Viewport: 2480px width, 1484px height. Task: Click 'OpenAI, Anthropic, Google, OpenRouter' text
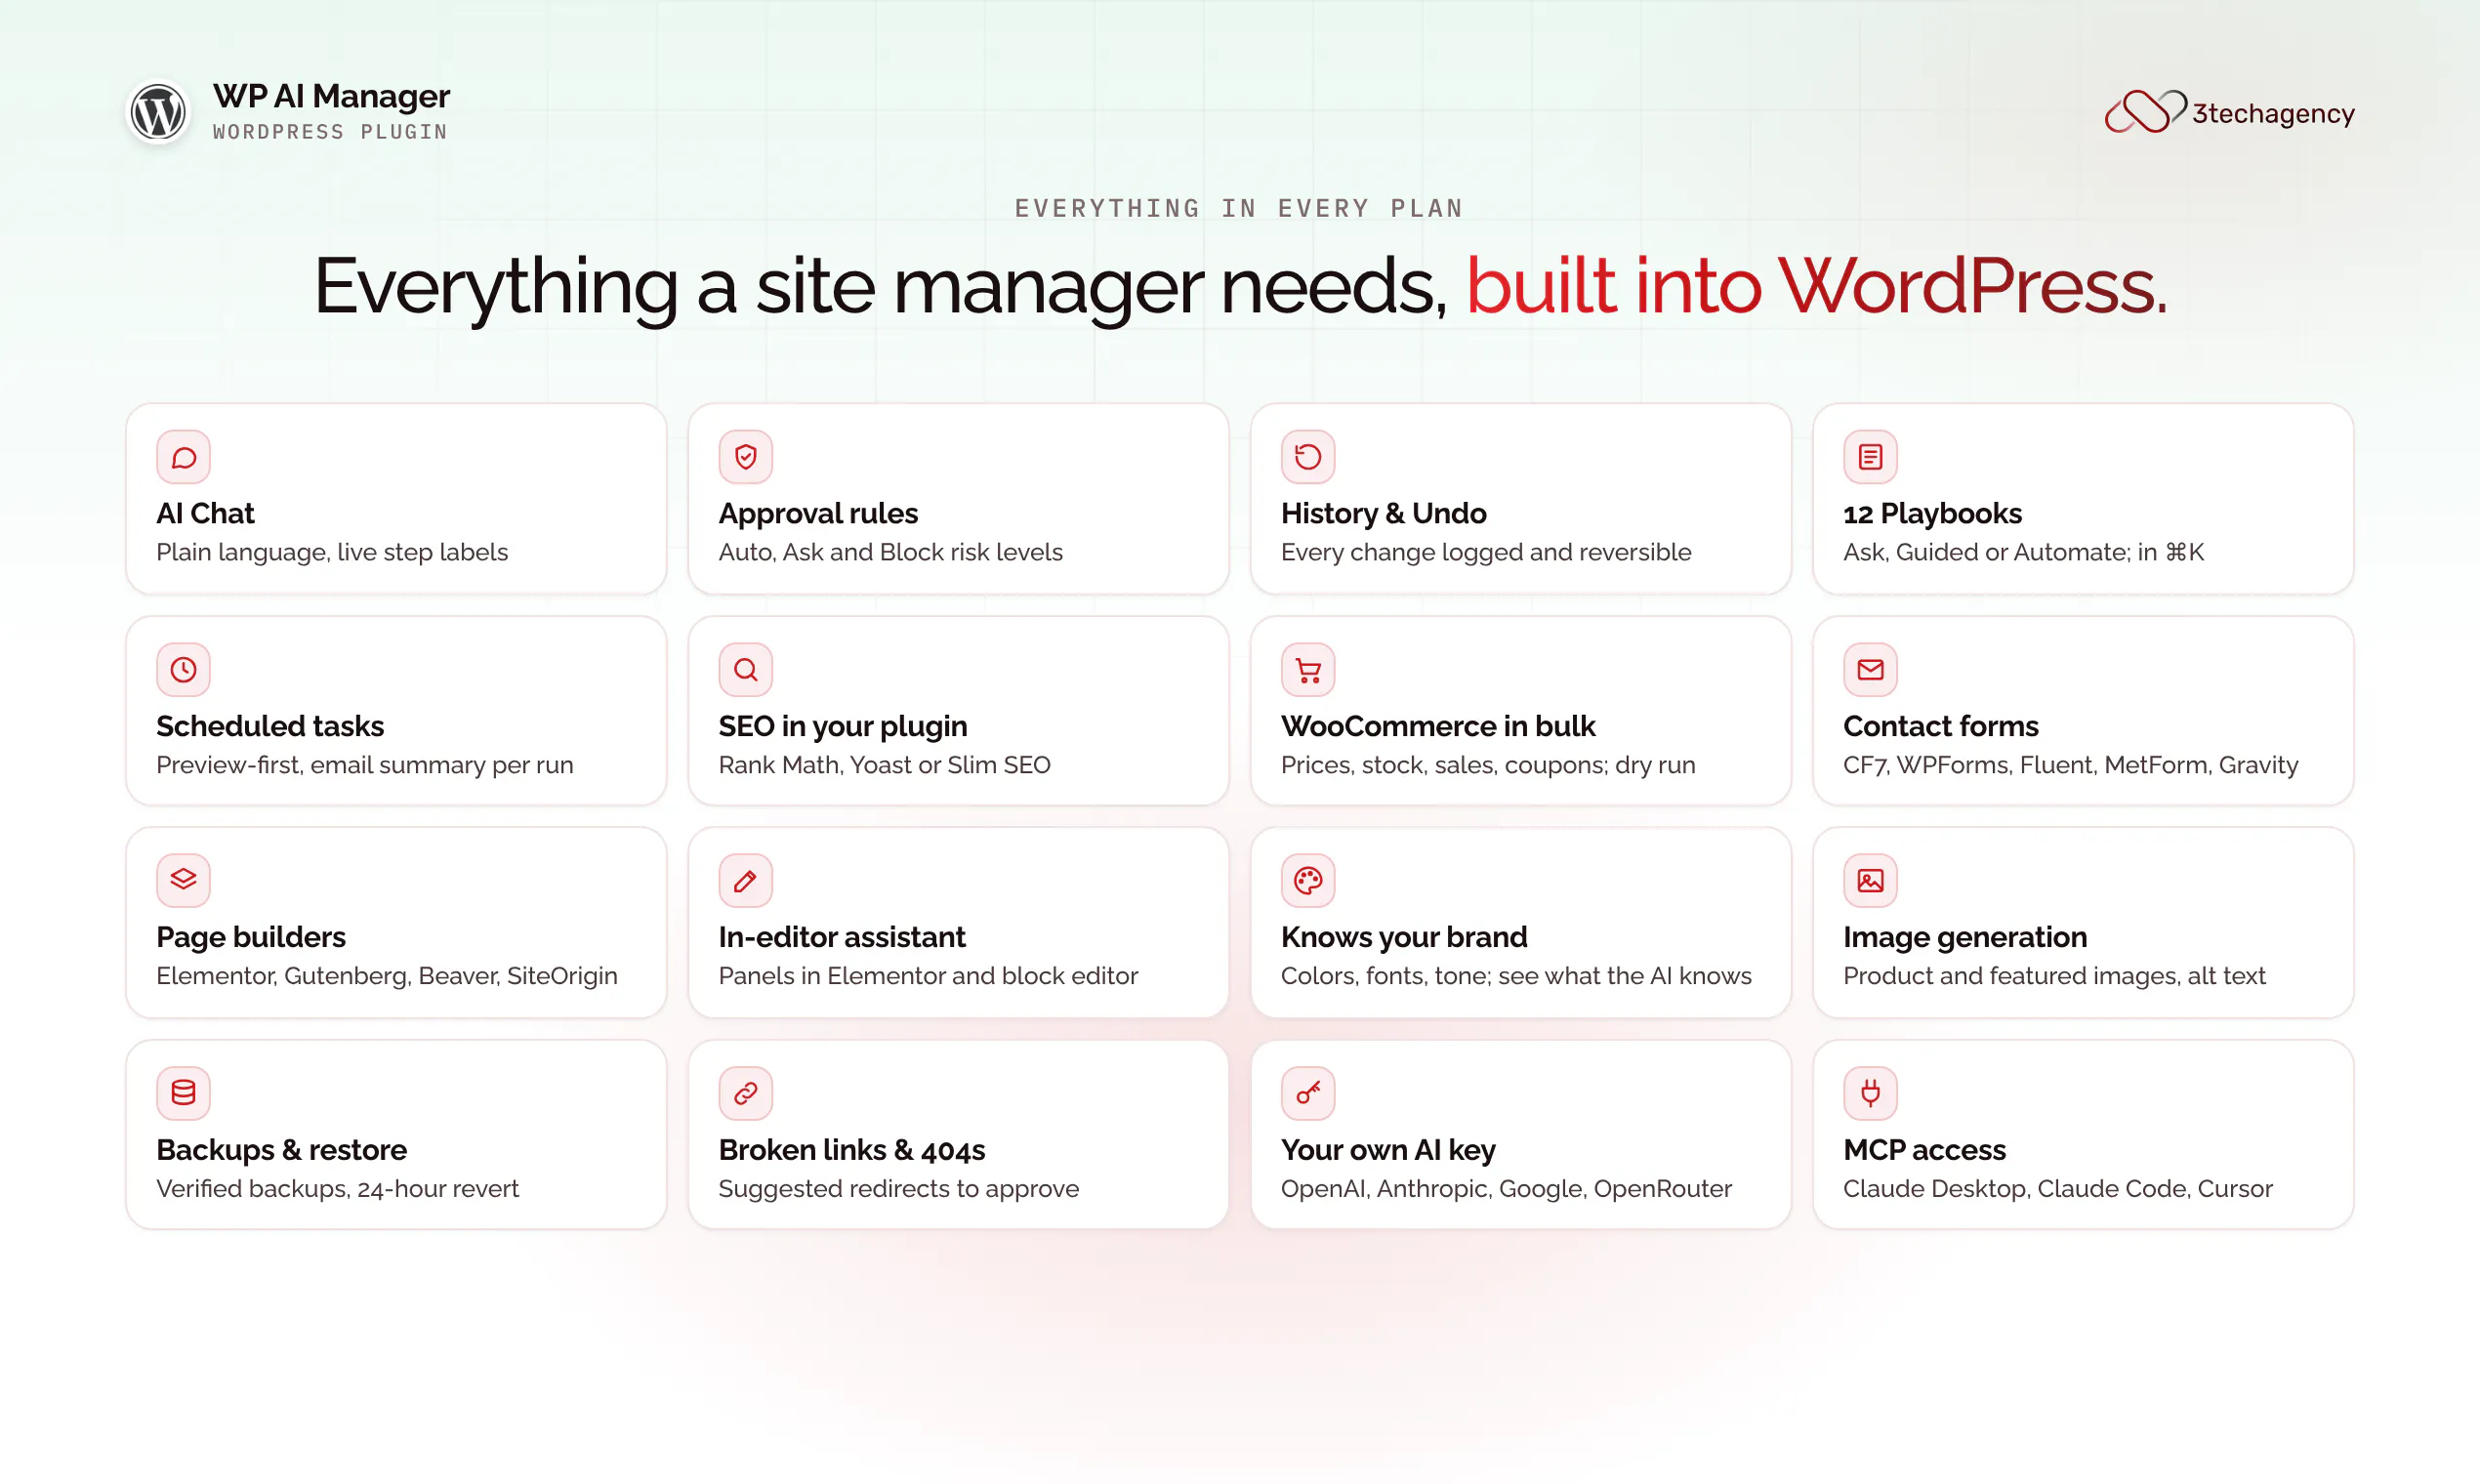1506,1189
